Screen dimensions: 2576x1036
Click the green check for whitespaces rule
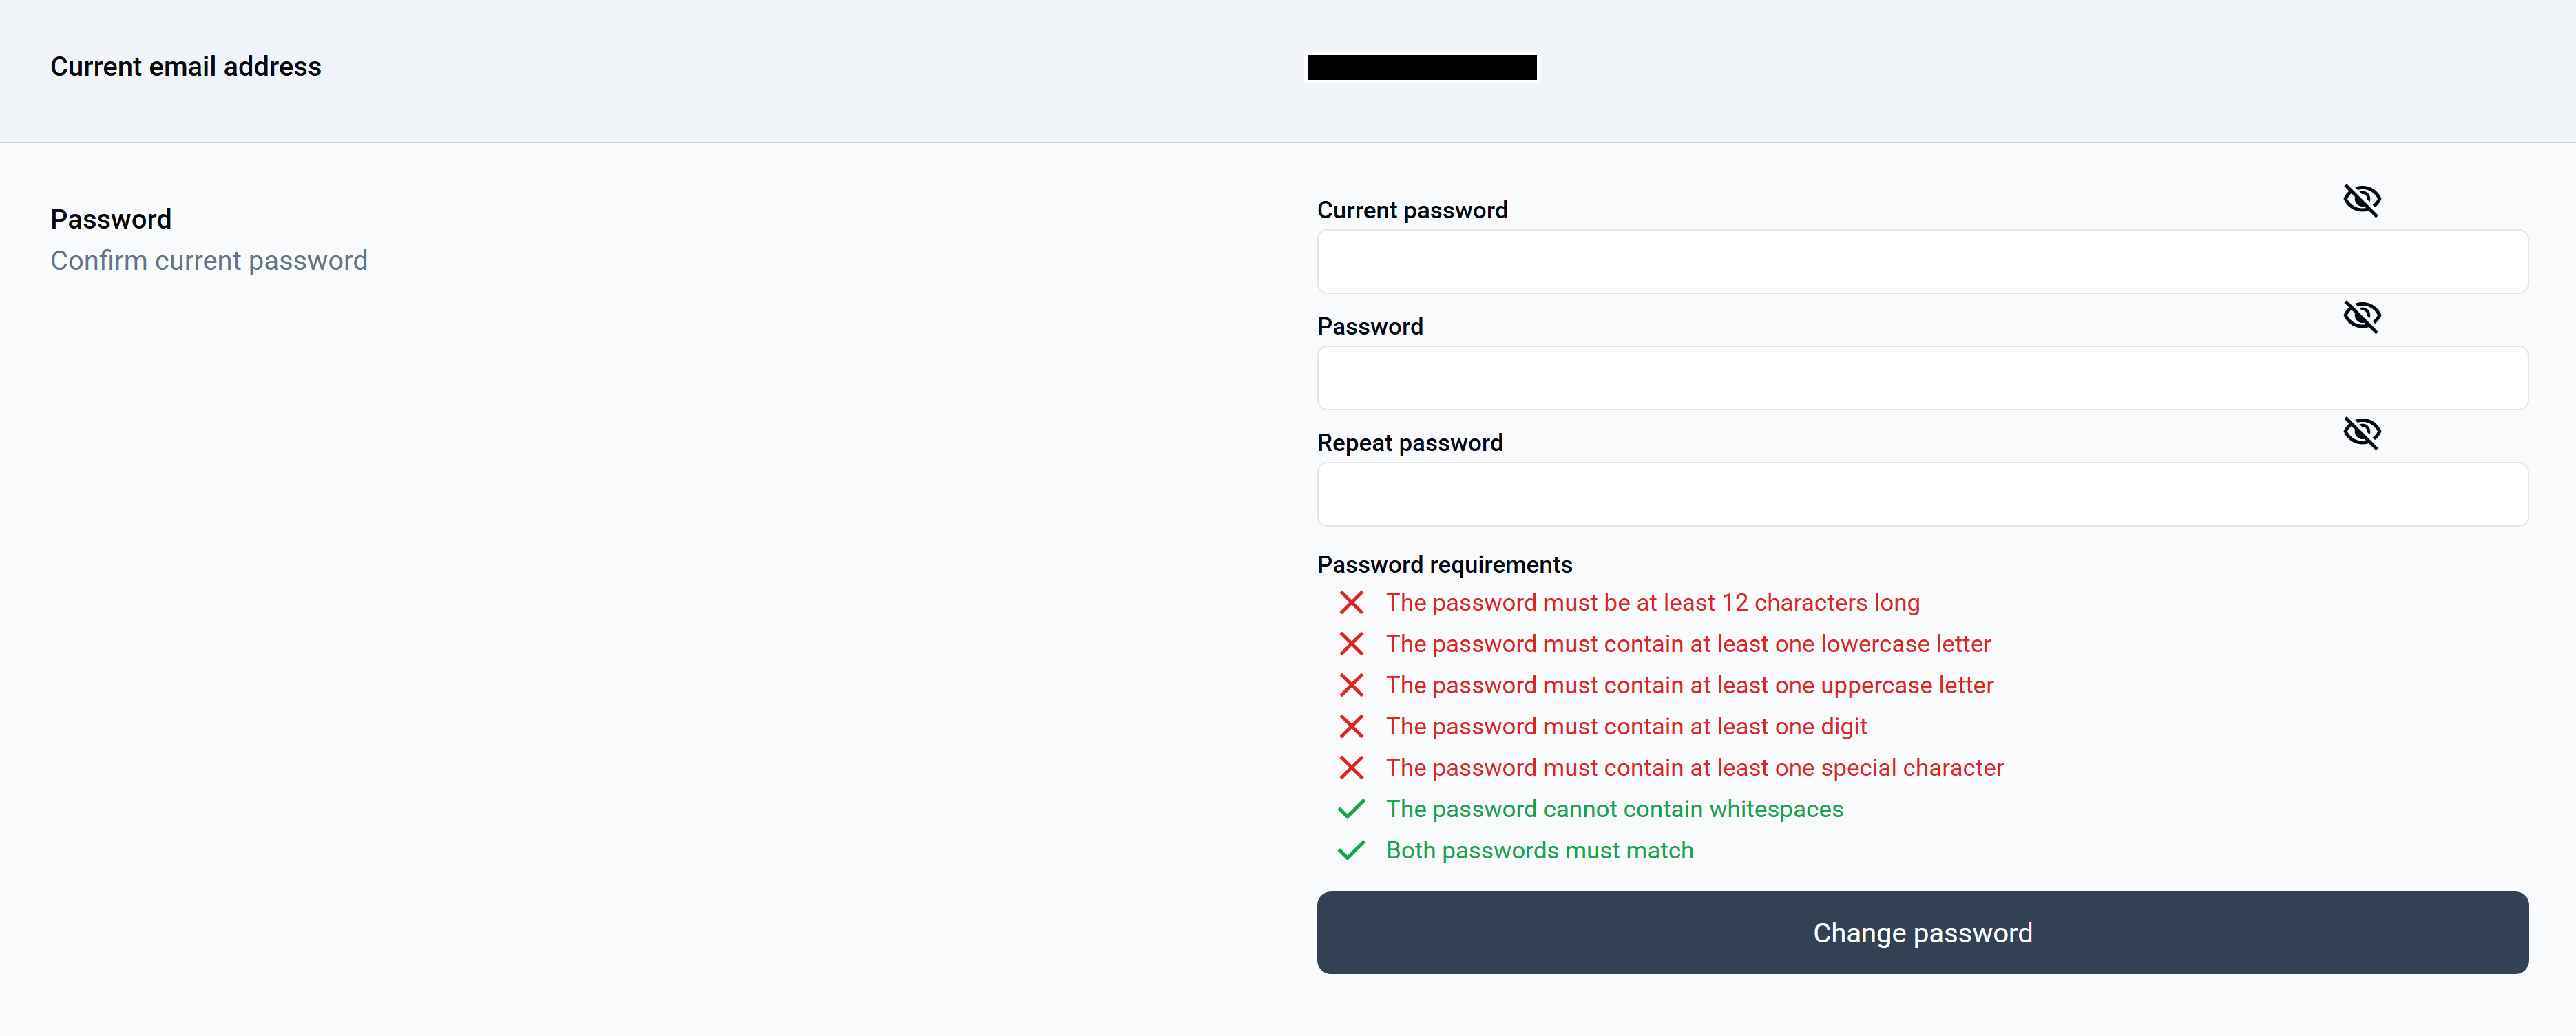[x=1351, y=809]
